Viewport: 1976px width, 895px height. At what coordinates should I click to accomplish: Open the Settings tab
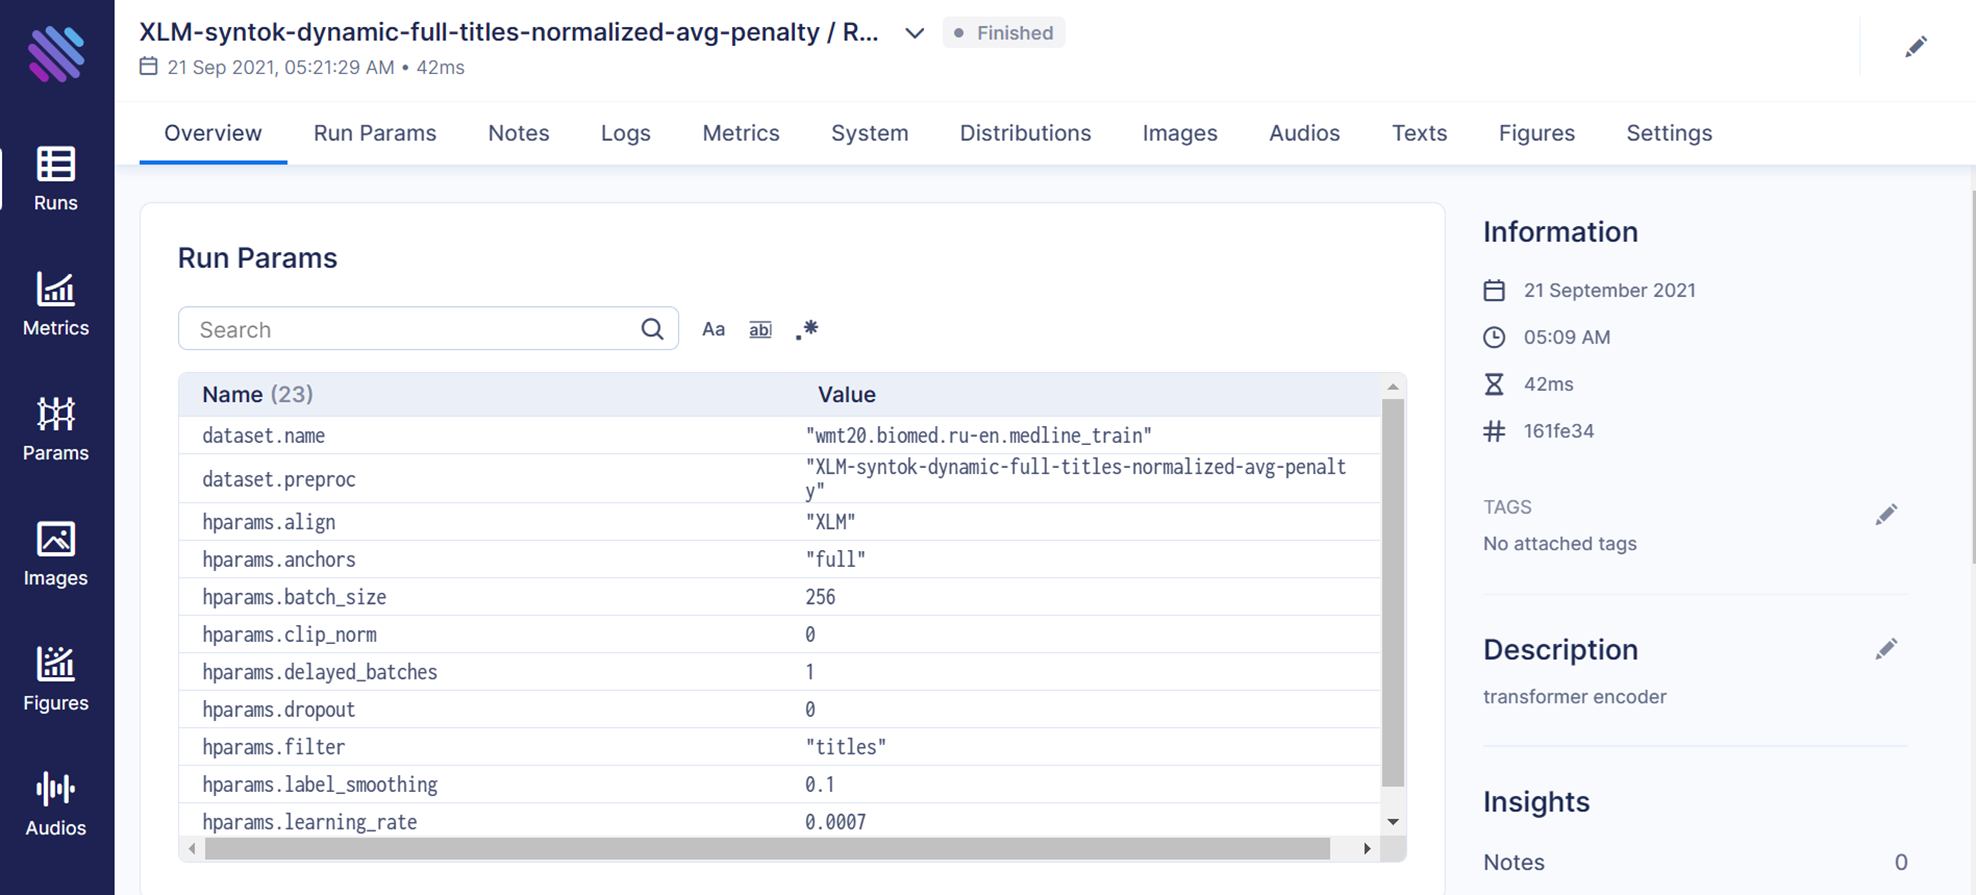click(x=1669, y=133)
